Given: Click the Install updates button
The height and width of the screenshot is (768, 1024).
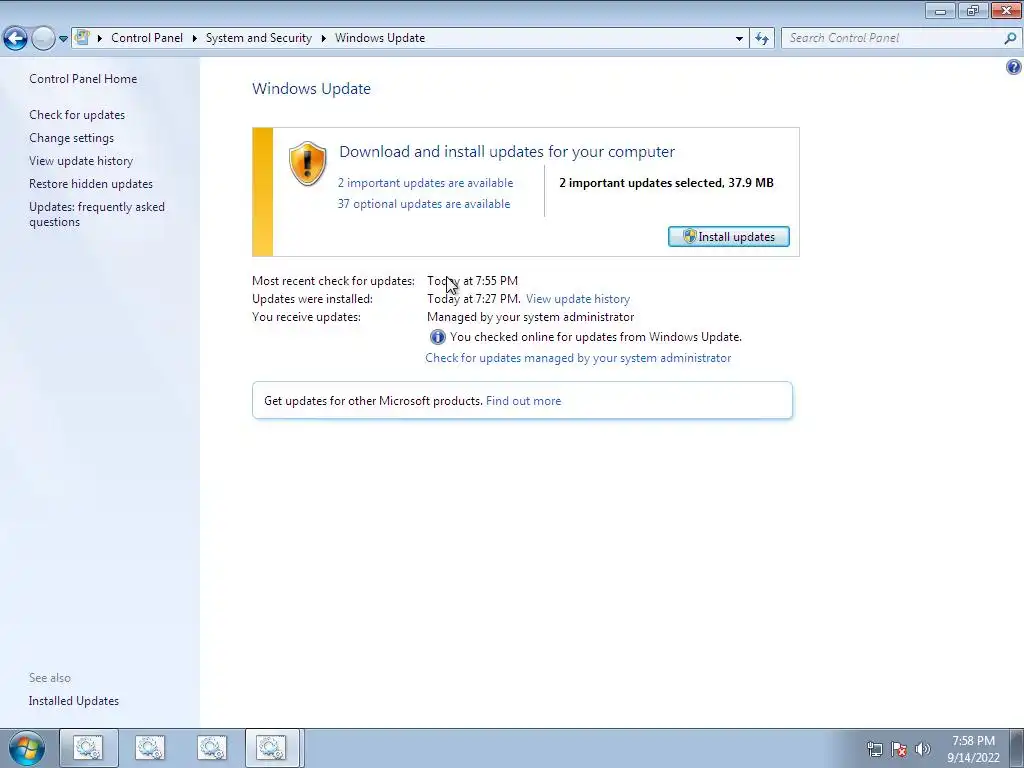Looking at the screenshot, I should pos(729,236).
